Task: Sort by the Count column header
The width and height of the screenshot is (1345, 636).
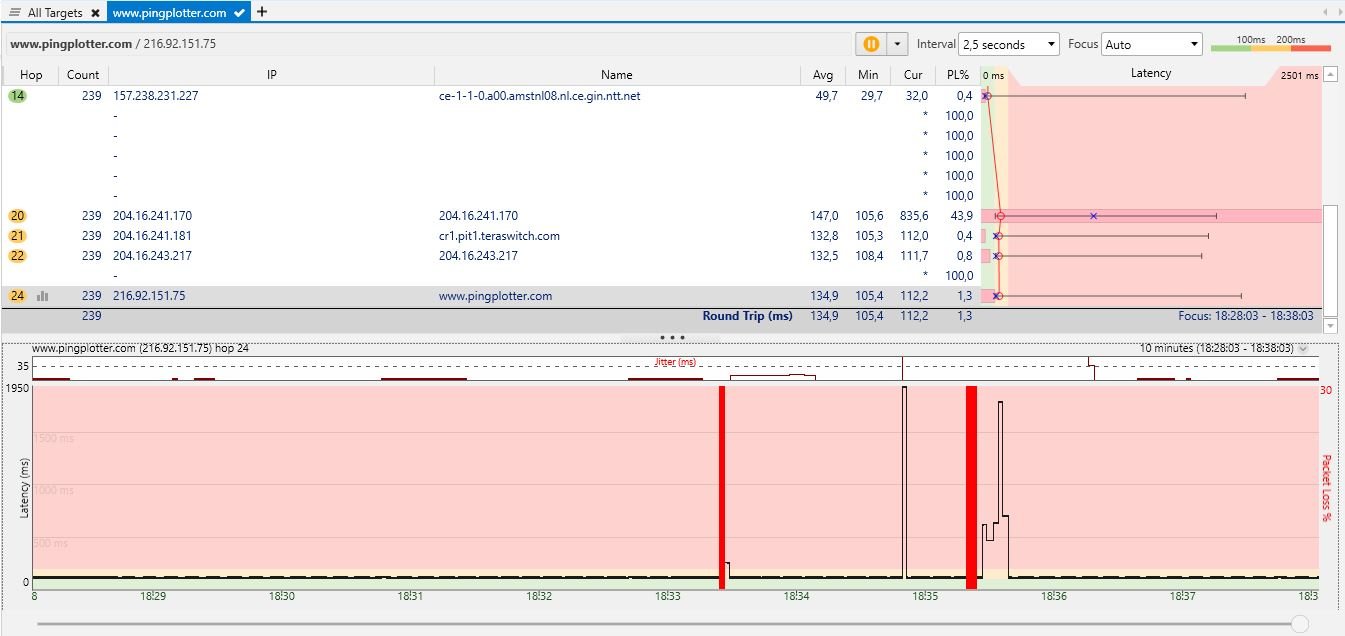Action: tap(83, 75)
